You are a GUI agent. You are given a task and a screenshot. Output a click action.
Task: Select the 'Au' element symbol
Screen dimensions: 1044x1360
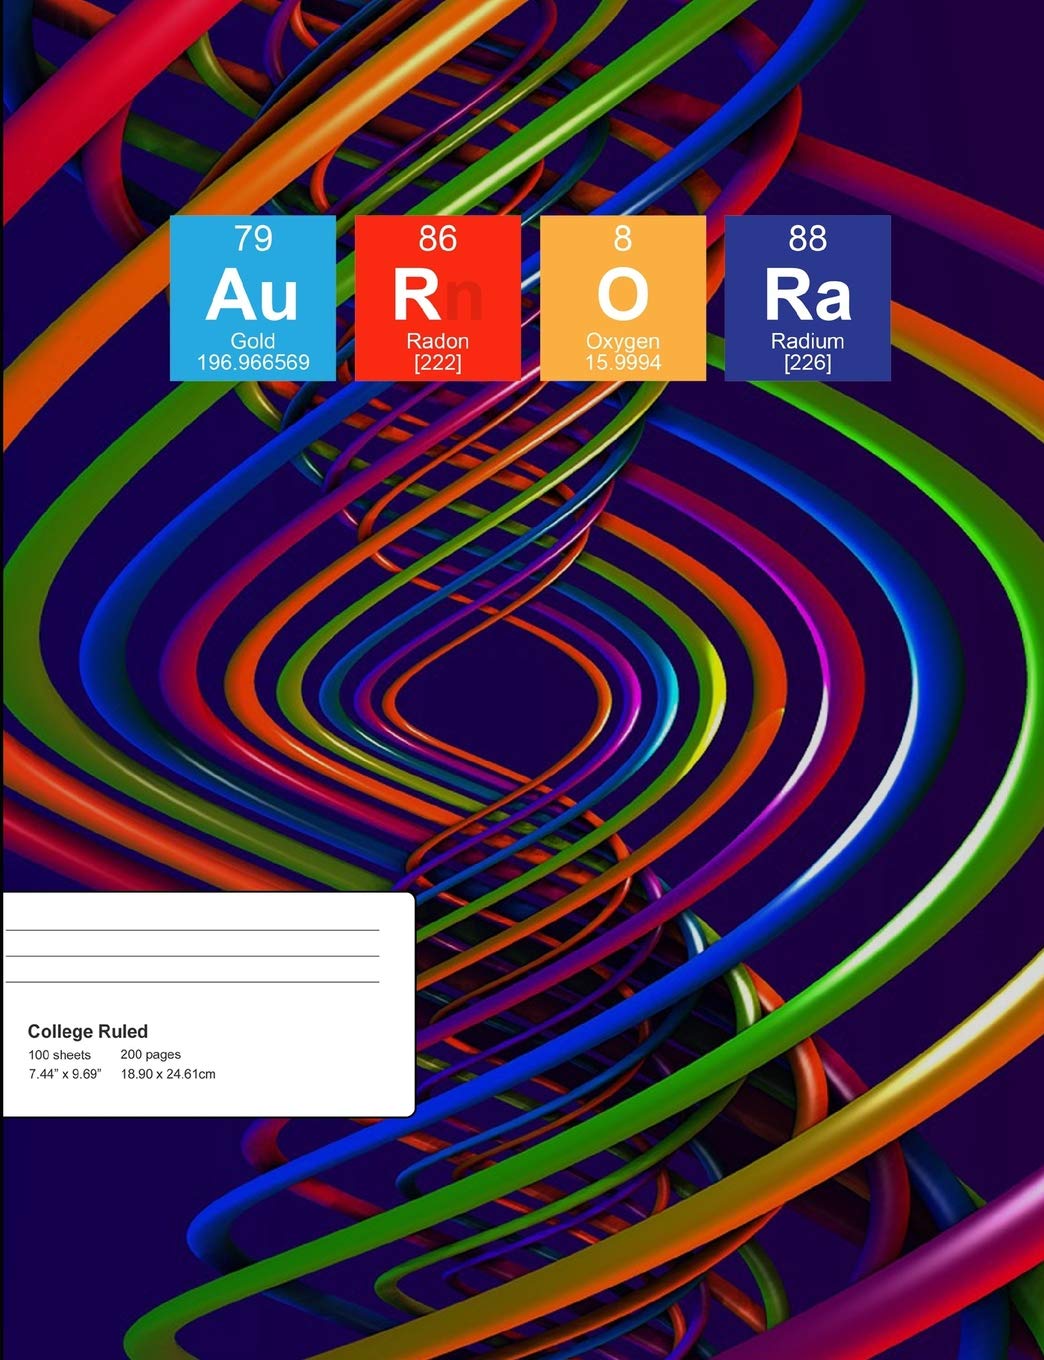point(253,296)
